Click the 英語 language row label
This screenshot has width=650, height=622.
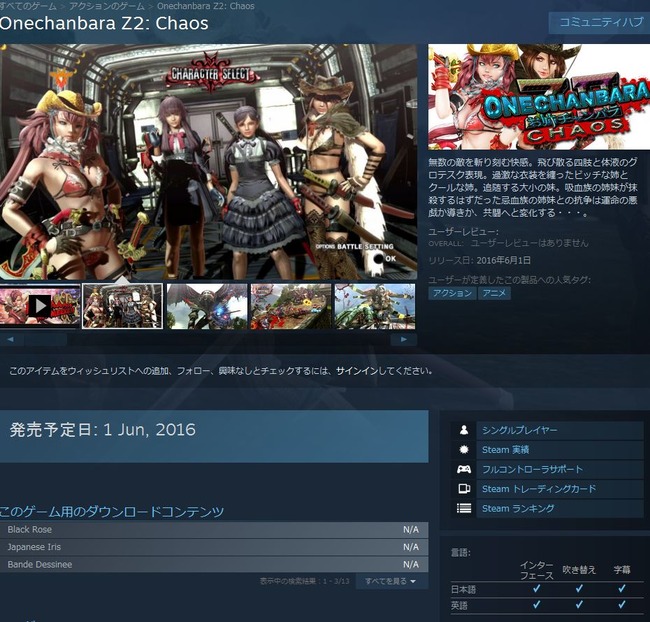click(459, 605)
